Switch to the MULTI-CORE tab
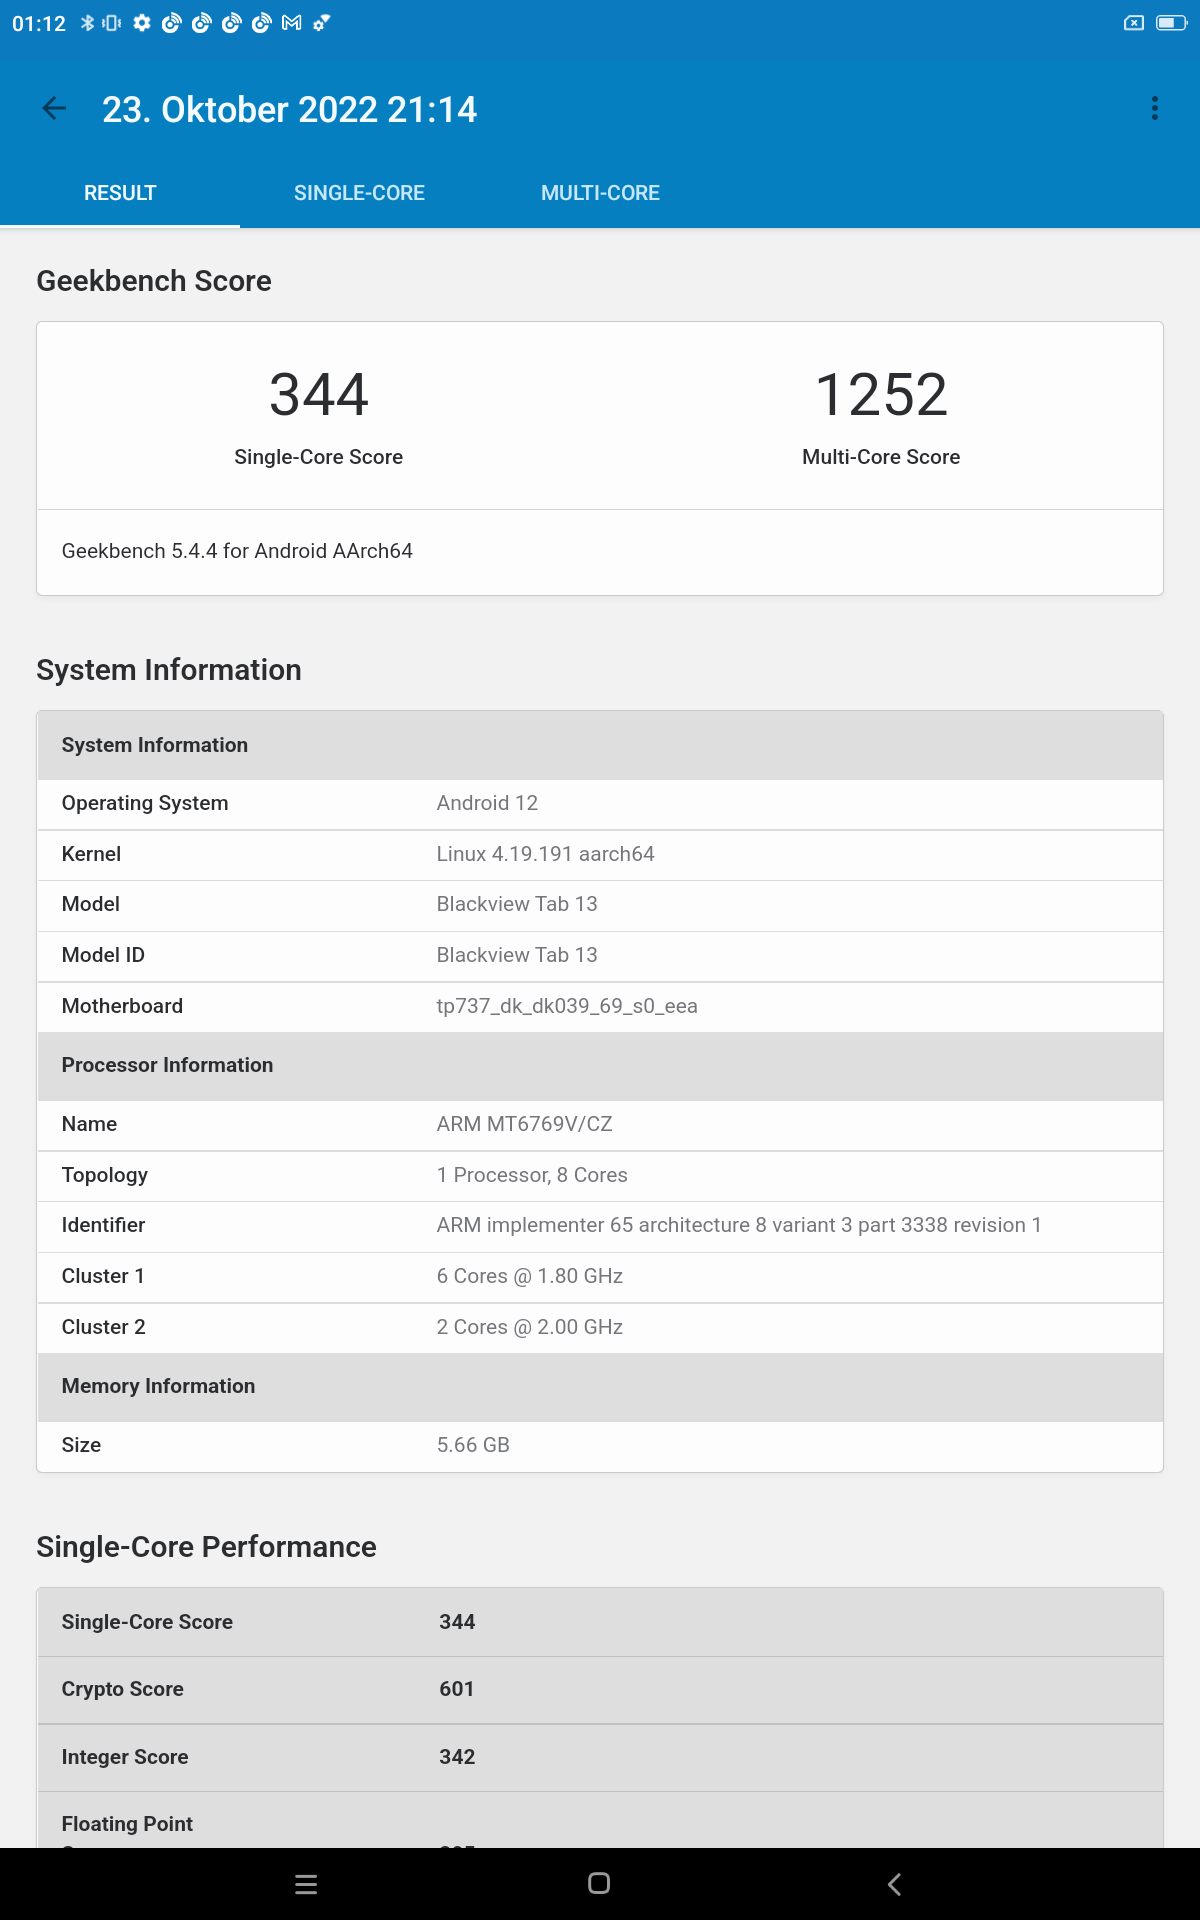1200x1920 pixels. click(600, 193)
